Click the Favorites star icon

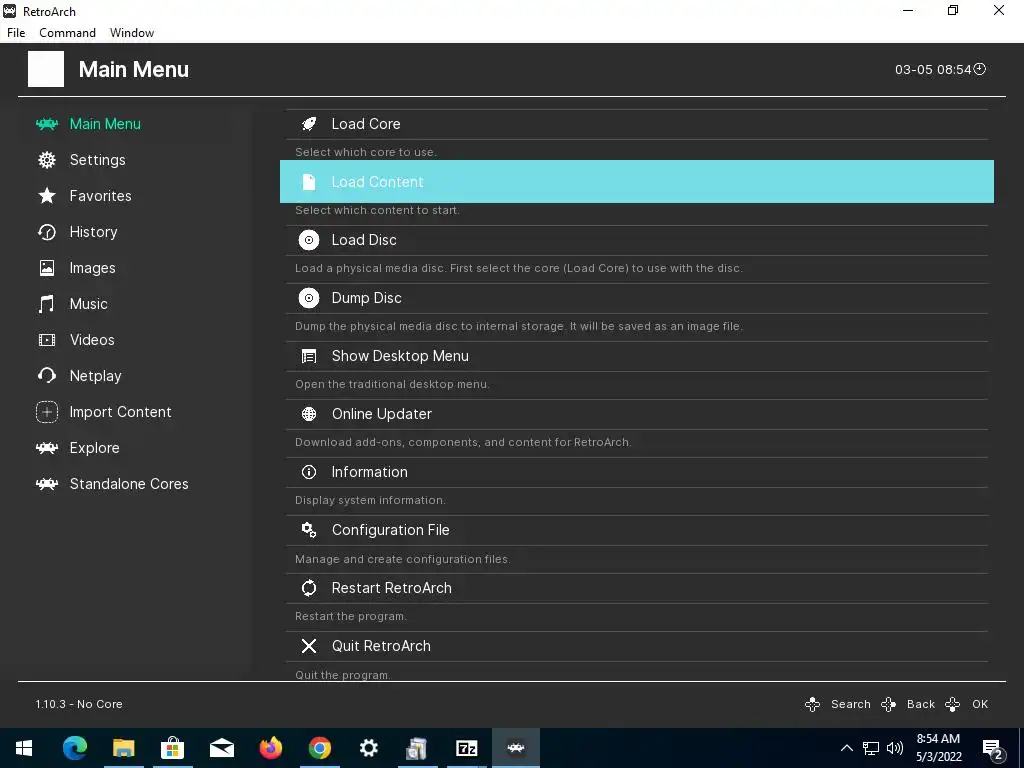47,196
